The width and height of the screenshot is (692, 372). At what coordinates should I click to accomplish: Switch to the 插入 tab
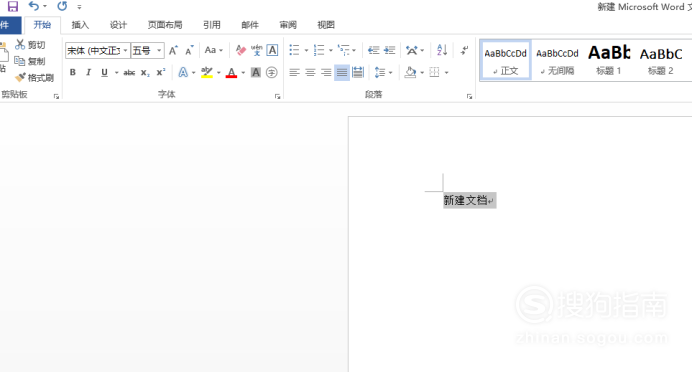[80, 25]
